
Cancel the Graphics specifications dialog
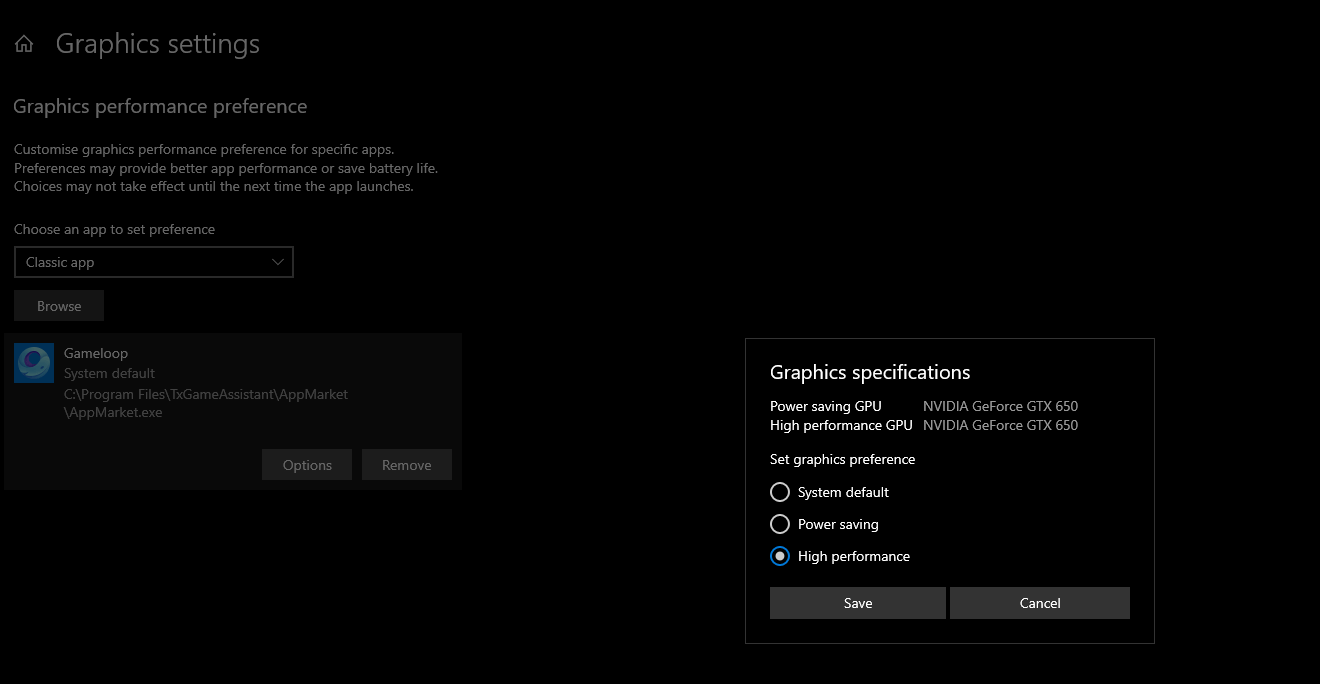[x=1040, y=603]
